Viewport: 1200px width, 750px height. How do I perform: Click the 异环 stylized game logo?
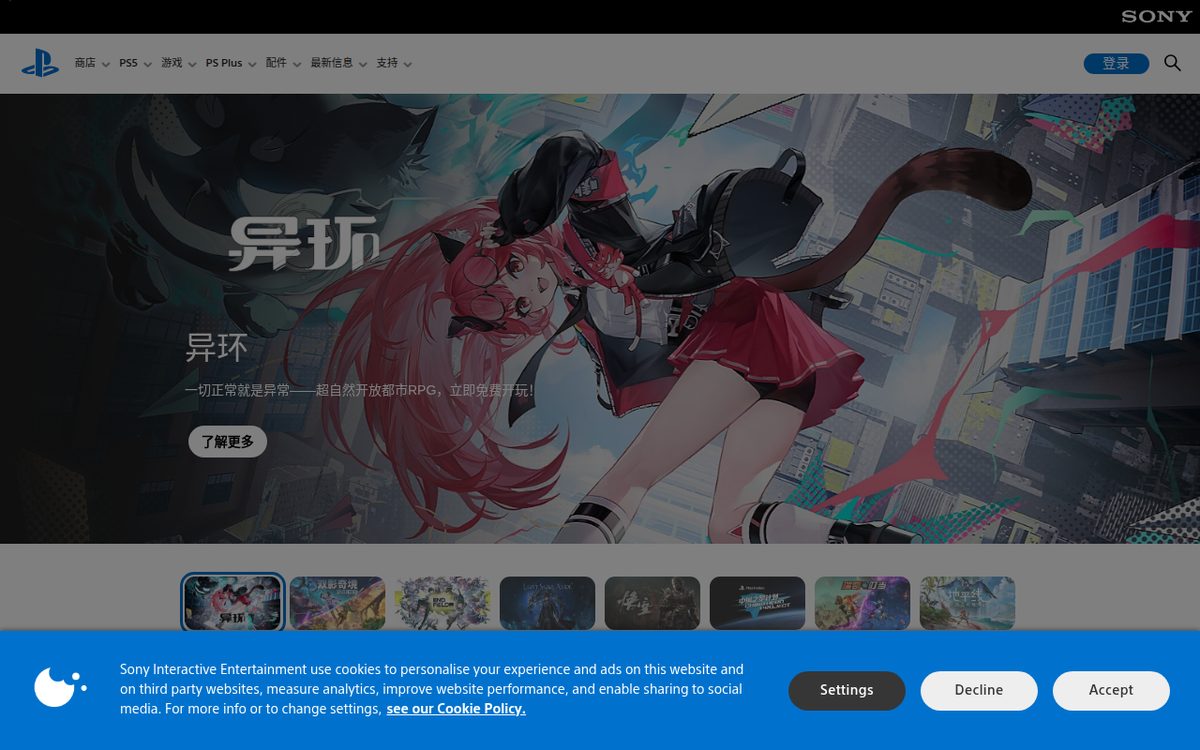(x=303, y=242)
